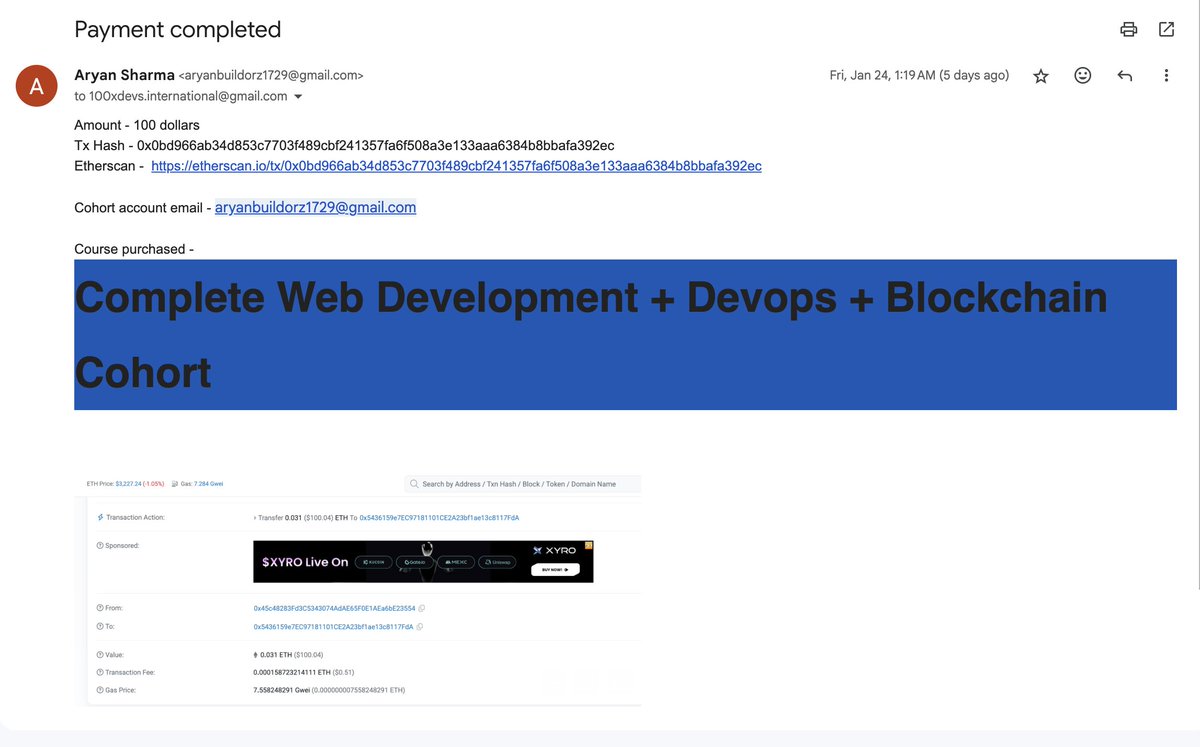Click the 'Payment completed' subject line
The width and height of the screenshot is (1200, 747).
click(x=178, y=29)
